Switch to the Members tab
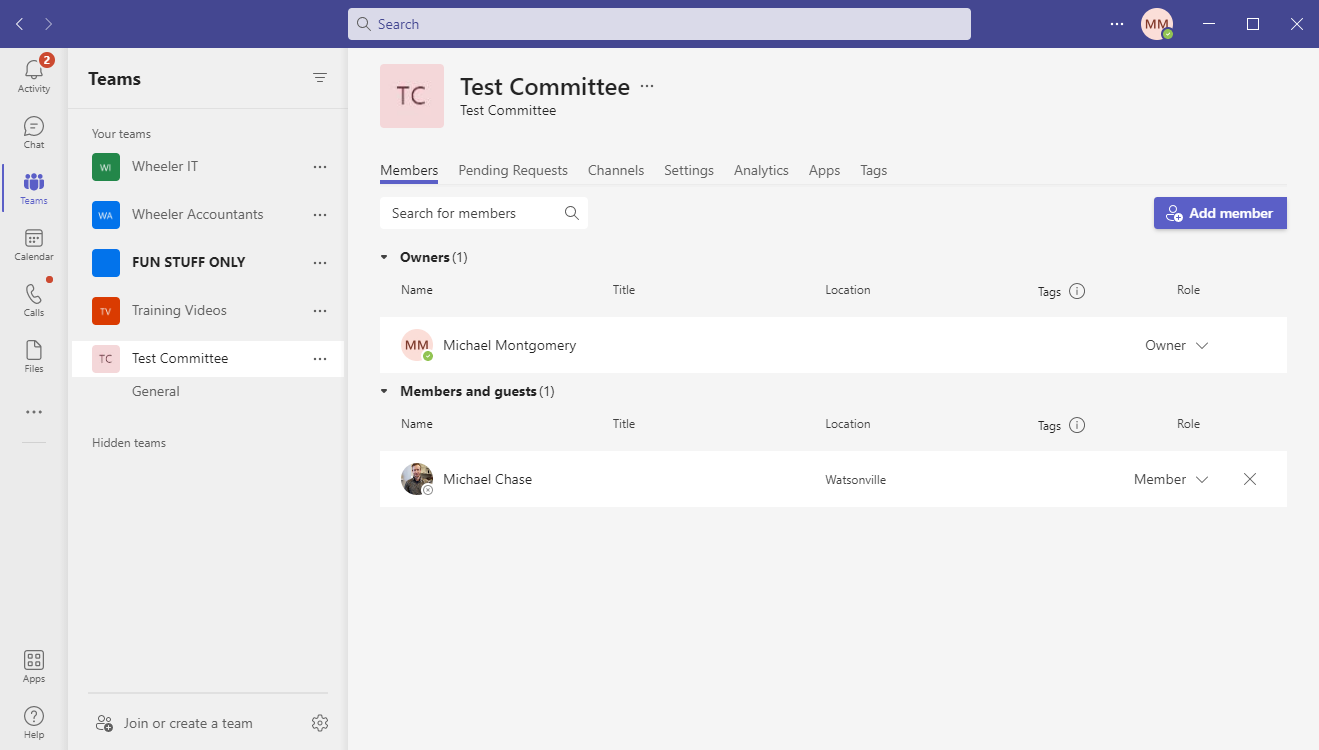This screenshot has width=1319, height=750. tap(409, 170)
